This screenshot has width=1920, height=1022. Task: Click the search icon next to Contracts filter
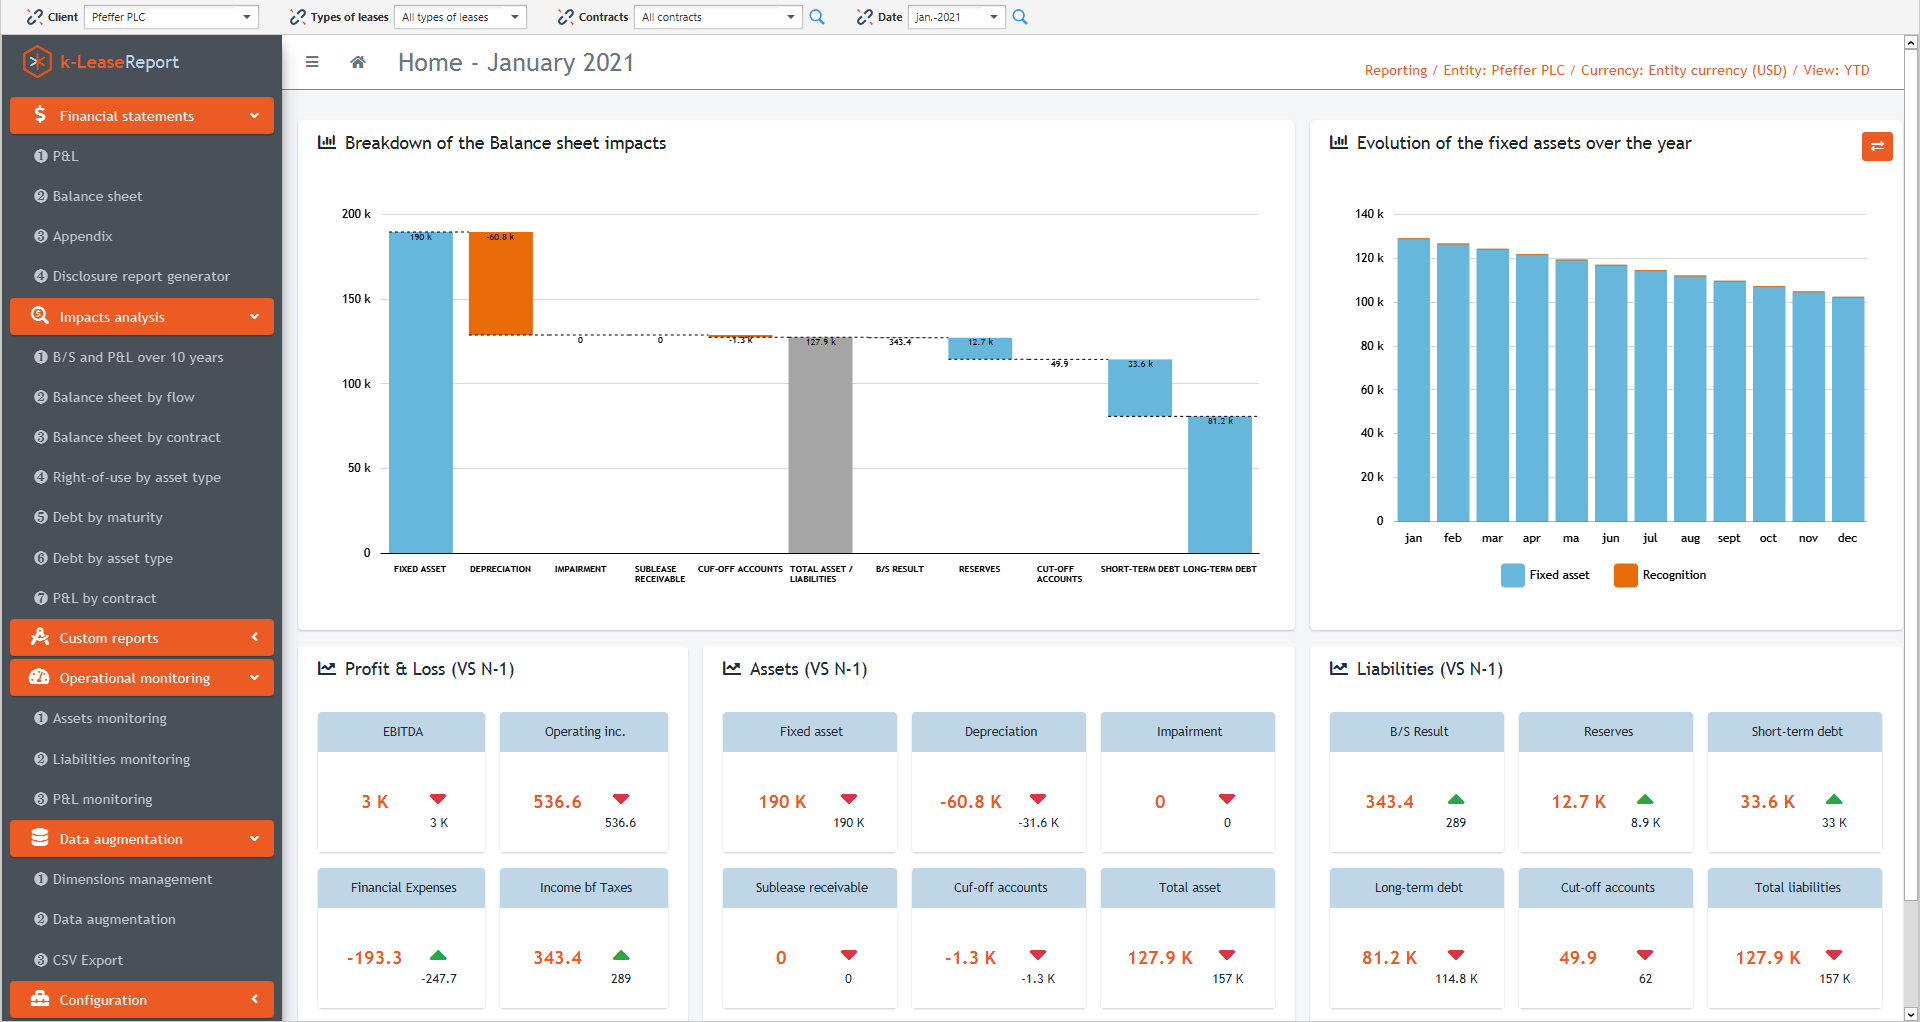pyautogui.click(x=817, y=17)
